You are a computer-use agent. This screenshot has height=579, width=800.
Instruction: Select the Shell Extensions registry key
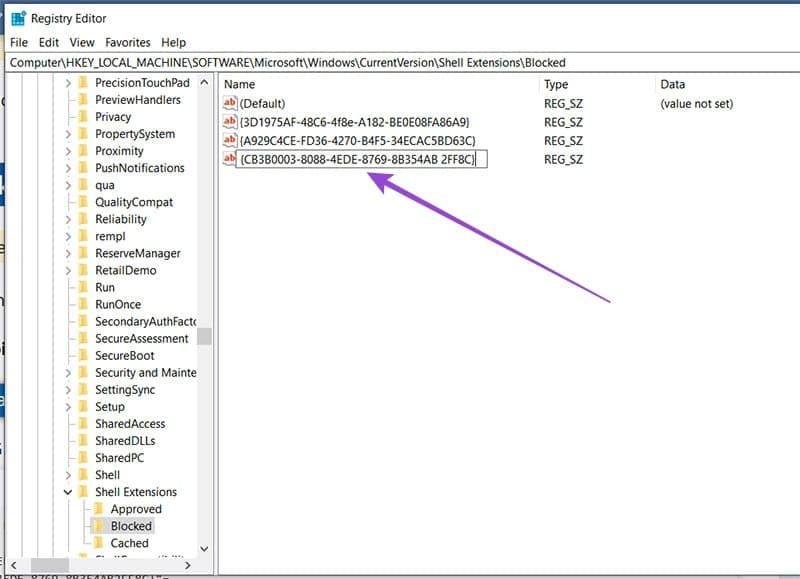(136, 492)
